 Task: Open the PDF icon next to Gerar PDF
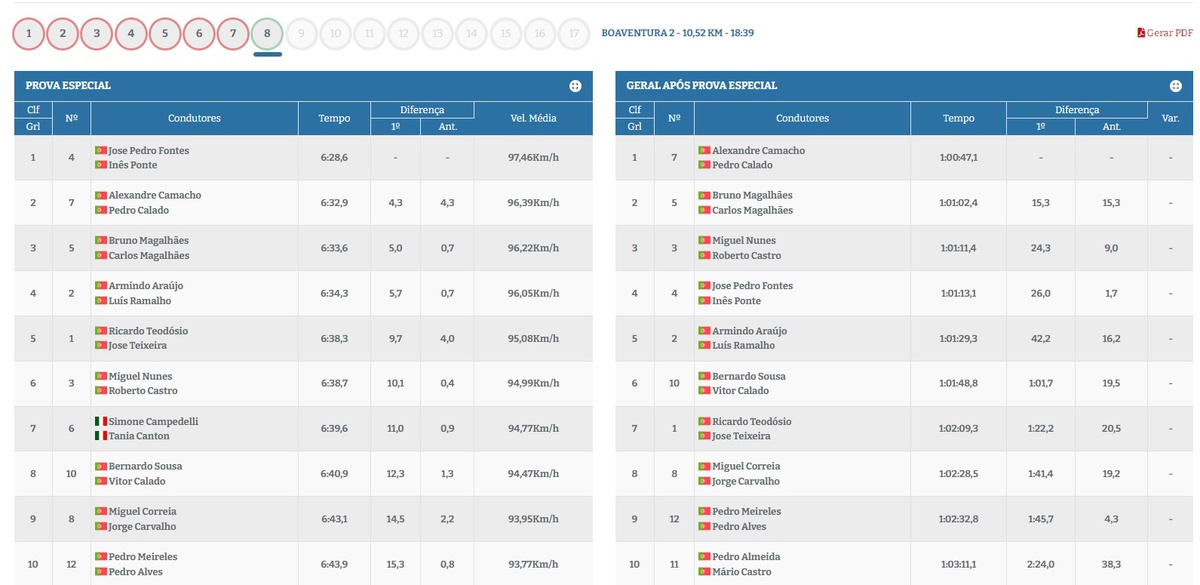(x=1141, y=33)
